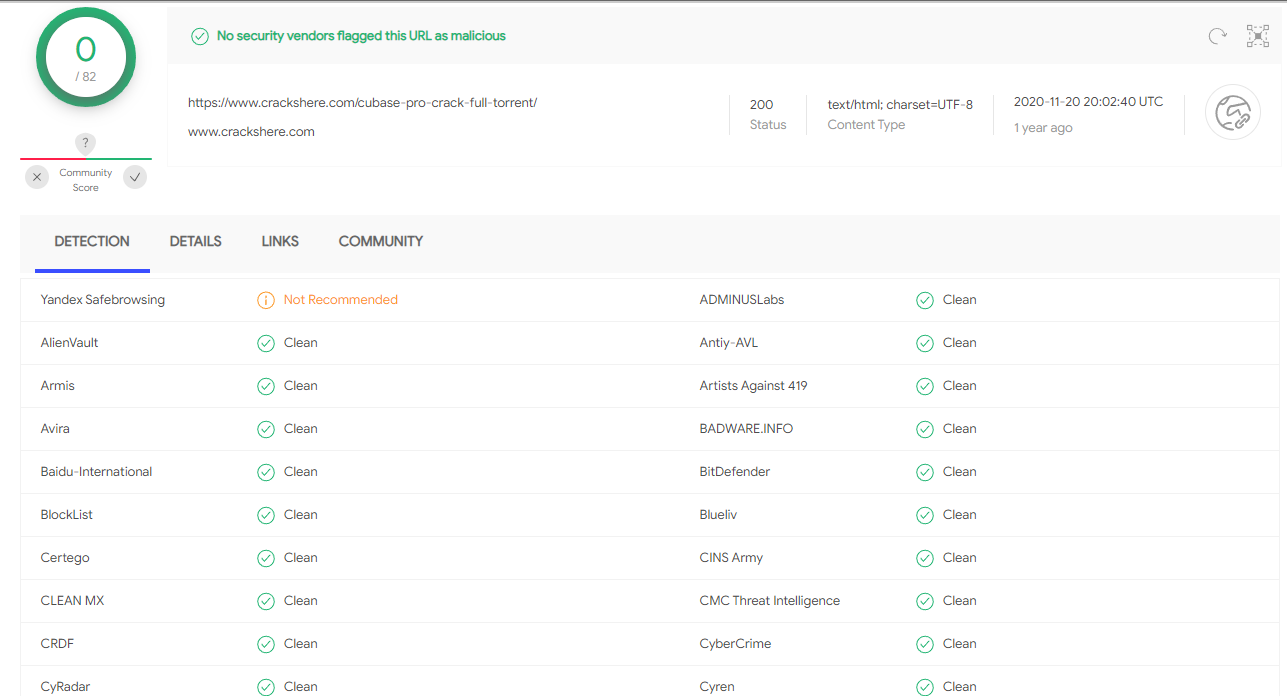This screenshot has width=1287, height=696.
Task: Click the clean check icon for Certego
Action: pos(266,558)
